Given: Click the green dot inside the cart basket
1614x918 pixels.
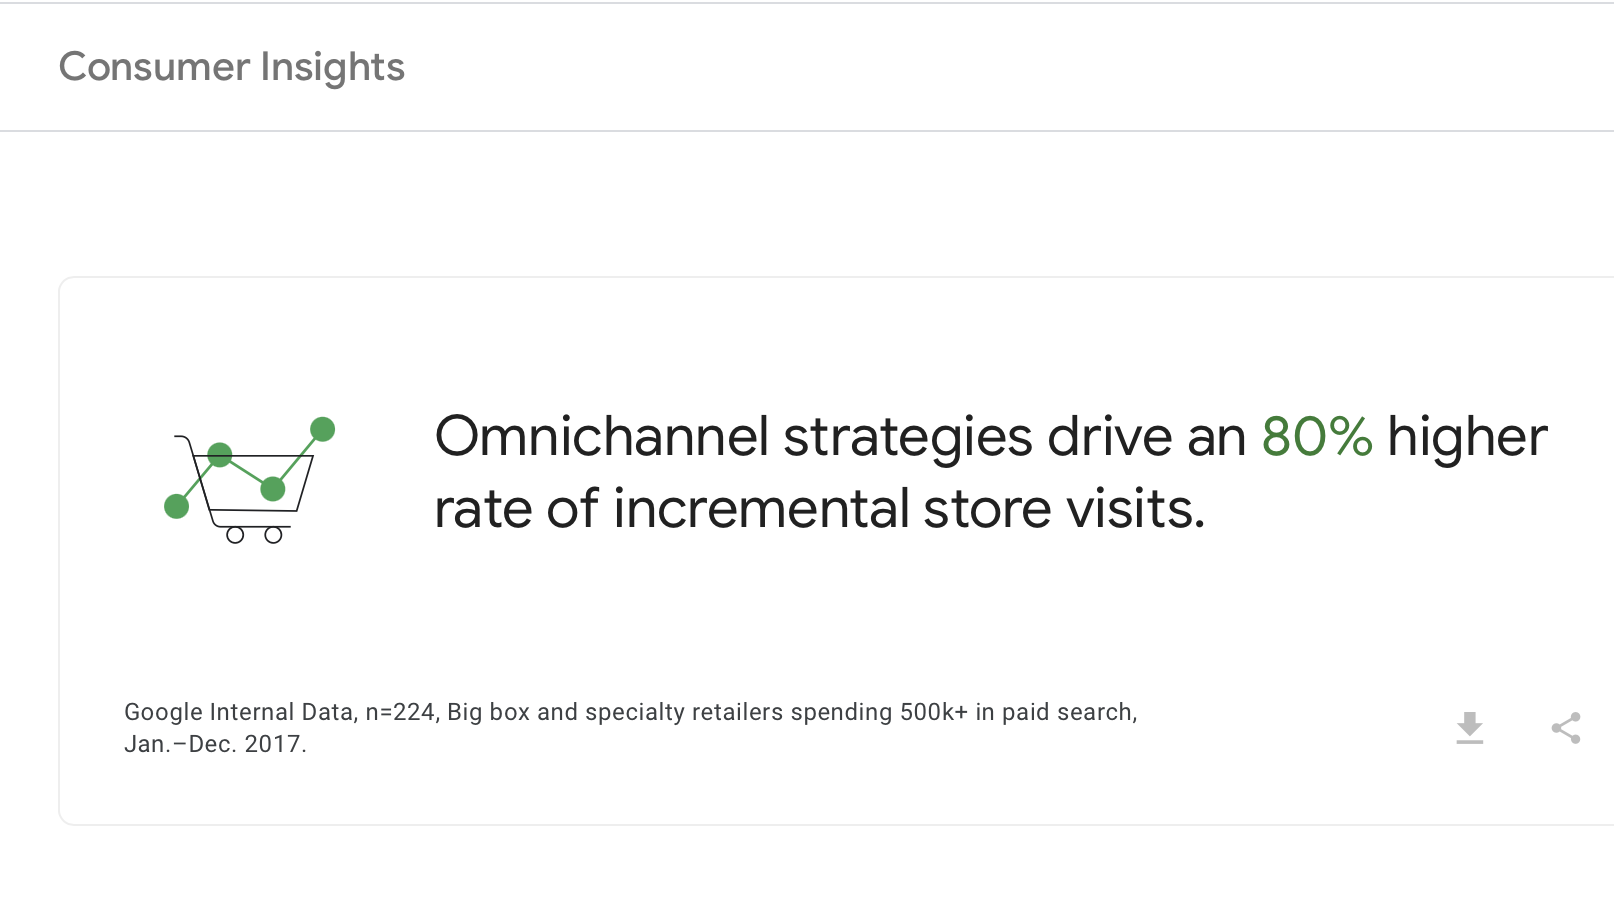Looking at the screenshot, I should click(x=272, y=489).
